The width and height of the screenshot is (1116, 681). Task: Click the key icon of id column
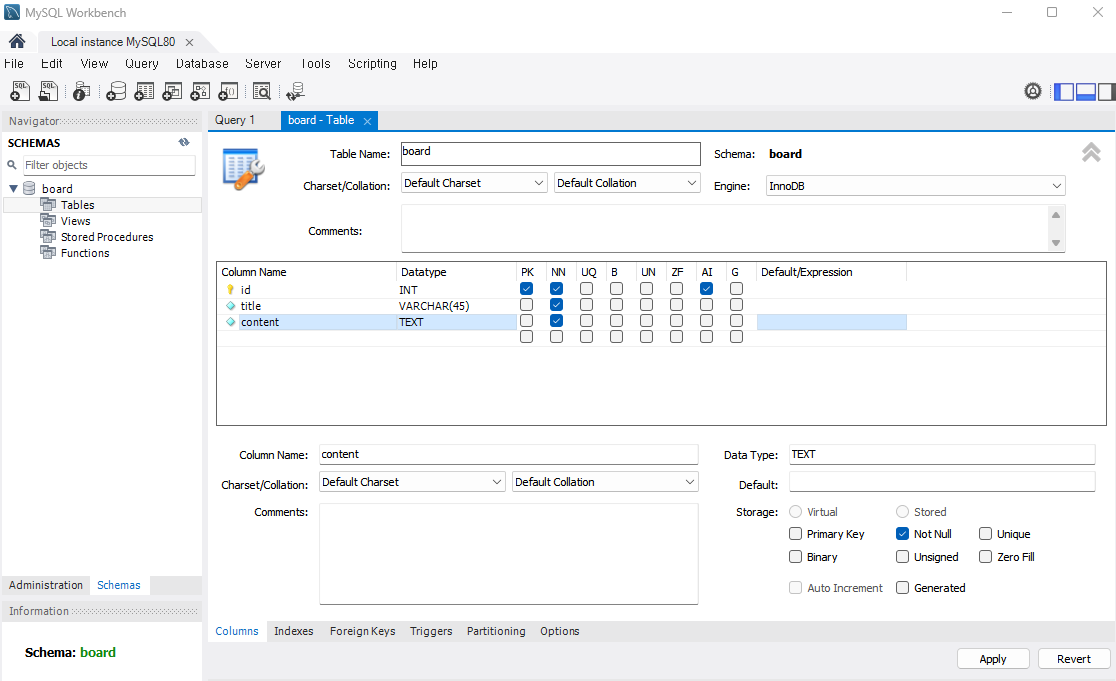tap(230, 290)
